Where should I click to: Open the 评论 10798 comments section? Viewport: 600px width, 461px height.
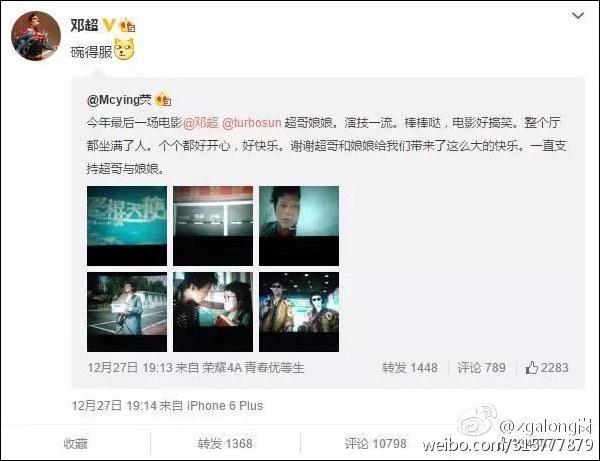click(375, 444)
